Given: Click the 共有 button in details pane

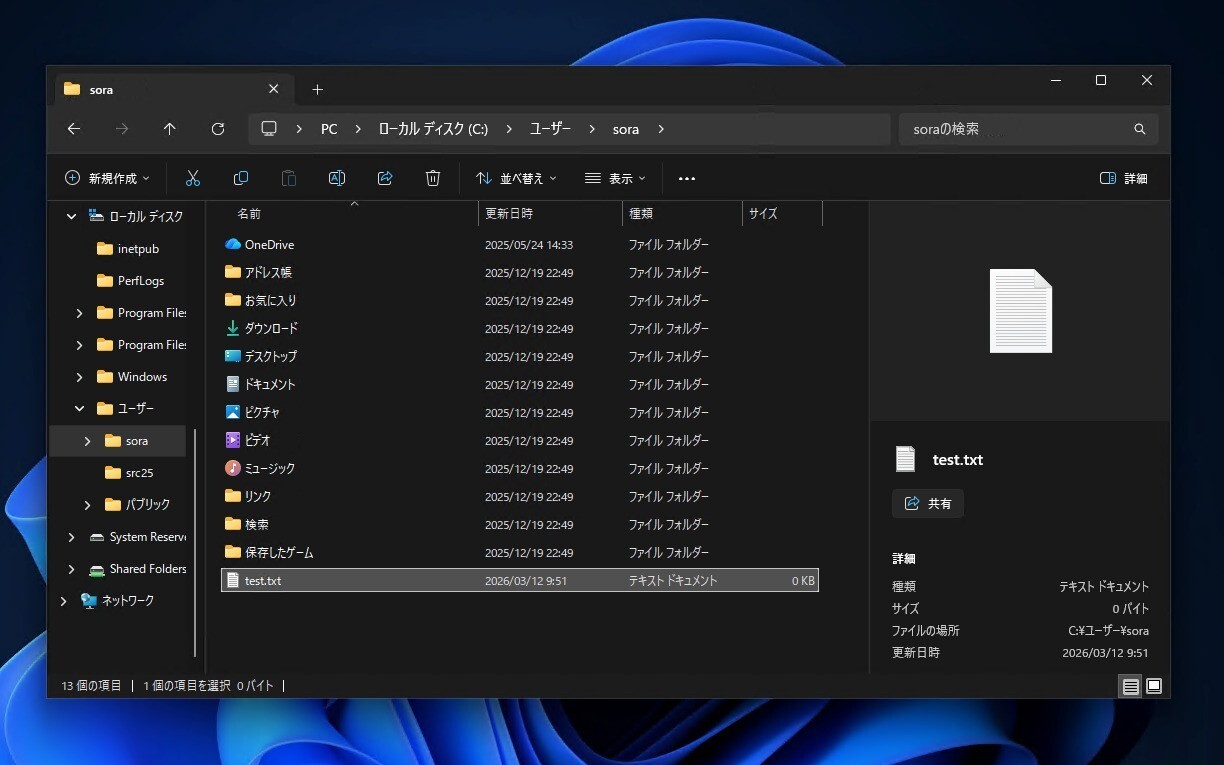Looking at the screenshot, I should [928, 504].
